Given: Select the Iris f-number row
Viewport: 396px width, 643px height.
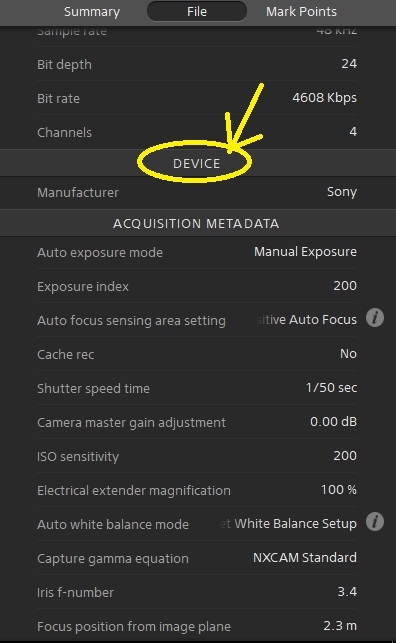Looking at the screenshot, I should 197,592.
